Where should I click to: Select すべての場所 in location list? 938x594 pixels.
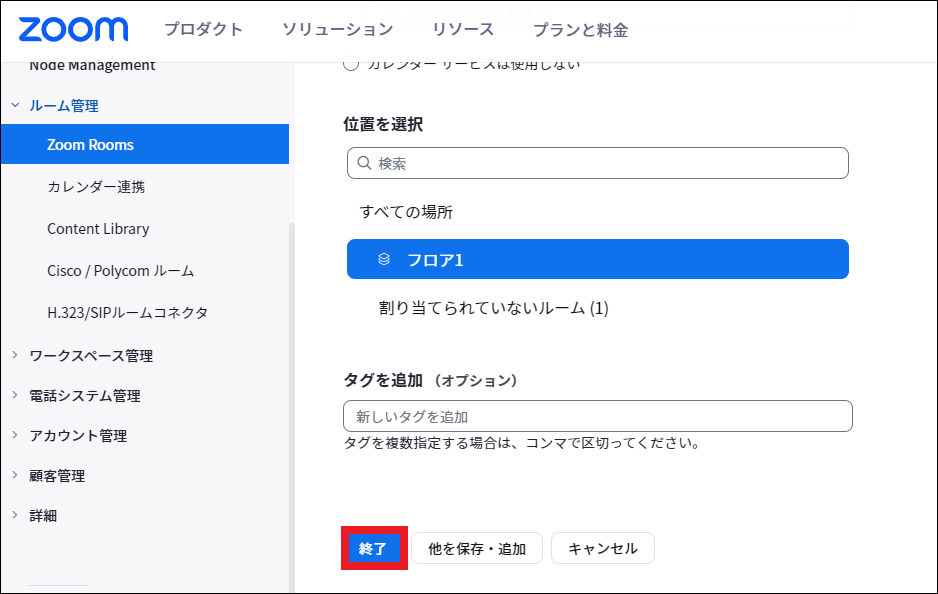[406, 212]
